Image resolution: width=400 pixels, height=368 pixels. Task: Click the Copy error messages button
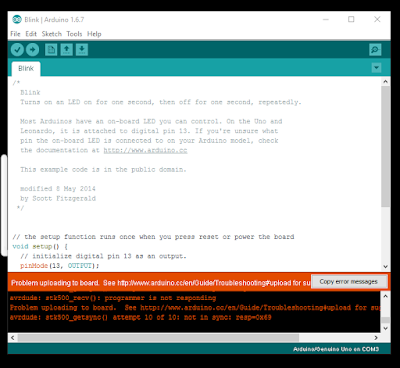(x=349, y=282)
